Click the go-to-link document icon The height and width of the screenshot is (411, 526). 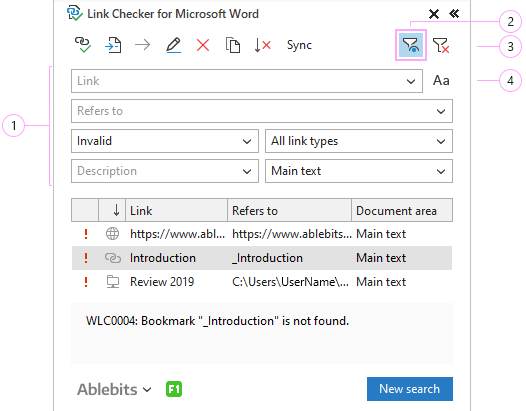pyautogui.click(x=113, y=45)
